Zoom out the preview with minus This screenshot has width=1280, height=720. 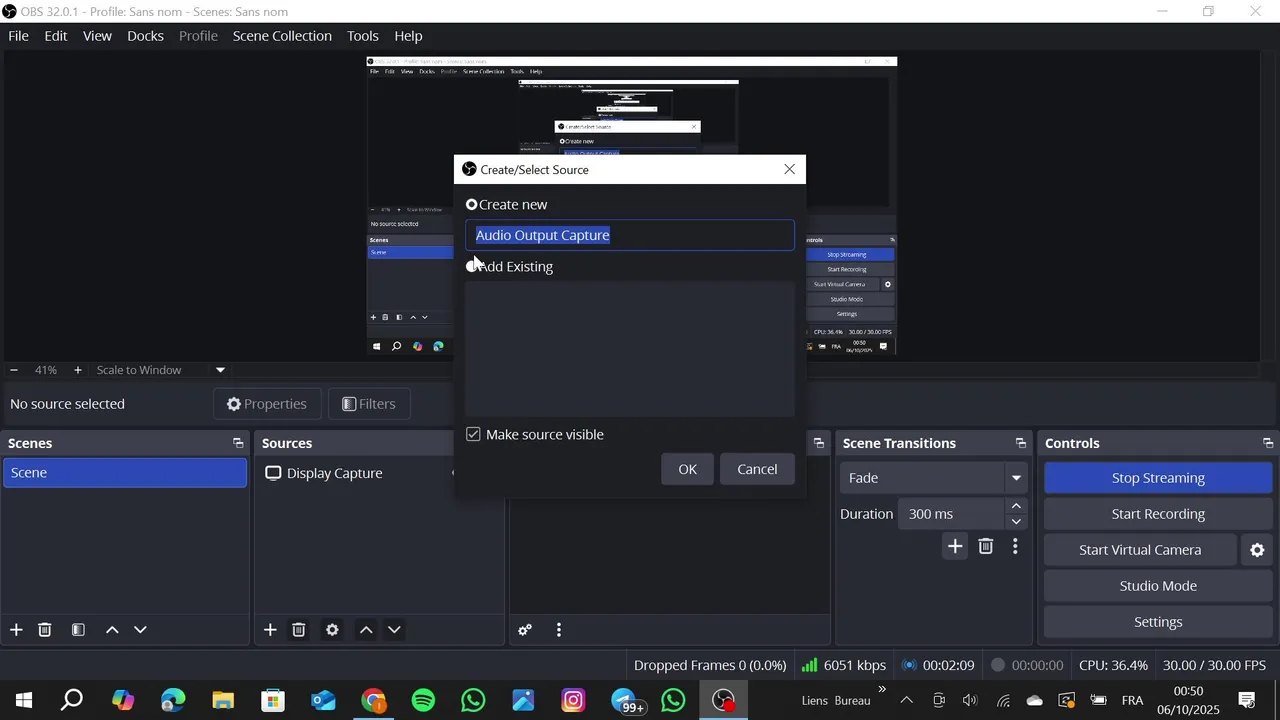pyautogui.click(x=14, y=370)
